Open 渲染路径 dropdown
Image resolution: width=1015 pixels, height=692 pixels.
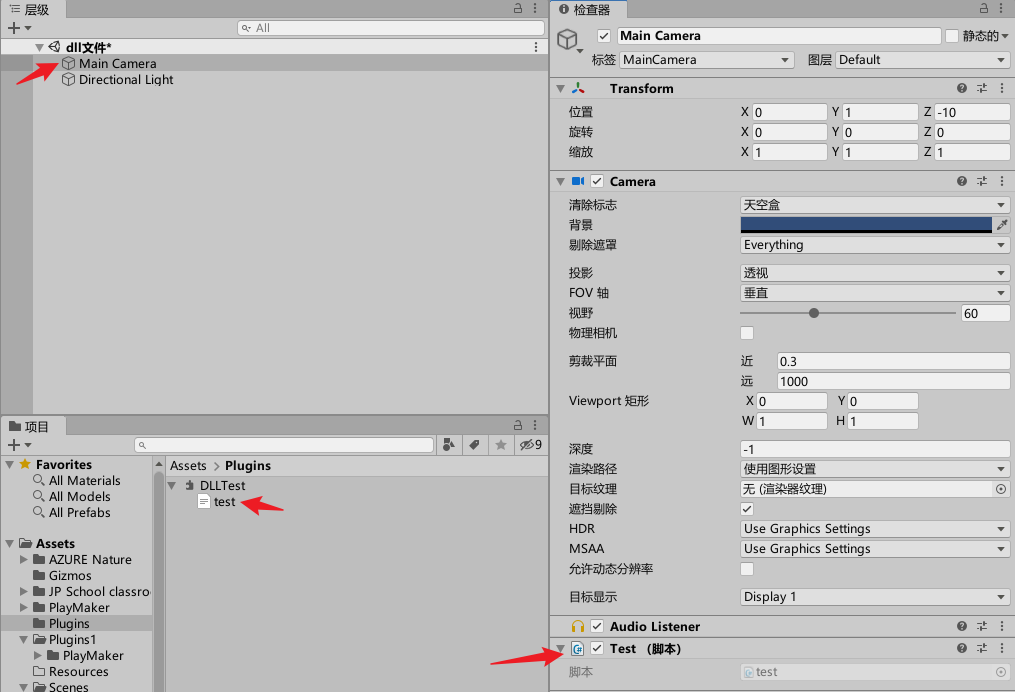tap(875, 469)
